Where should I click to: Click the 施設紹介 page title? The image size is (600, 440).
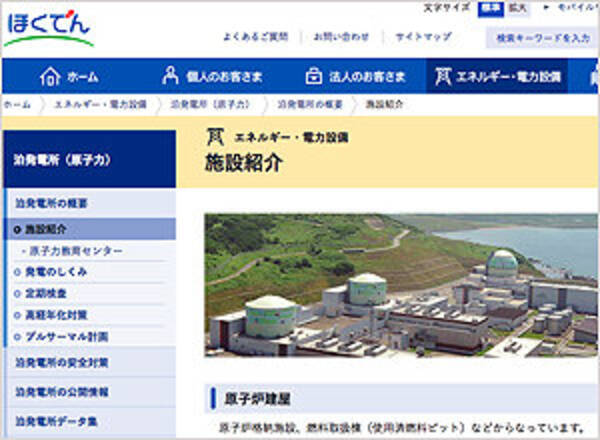click(244, 163)
